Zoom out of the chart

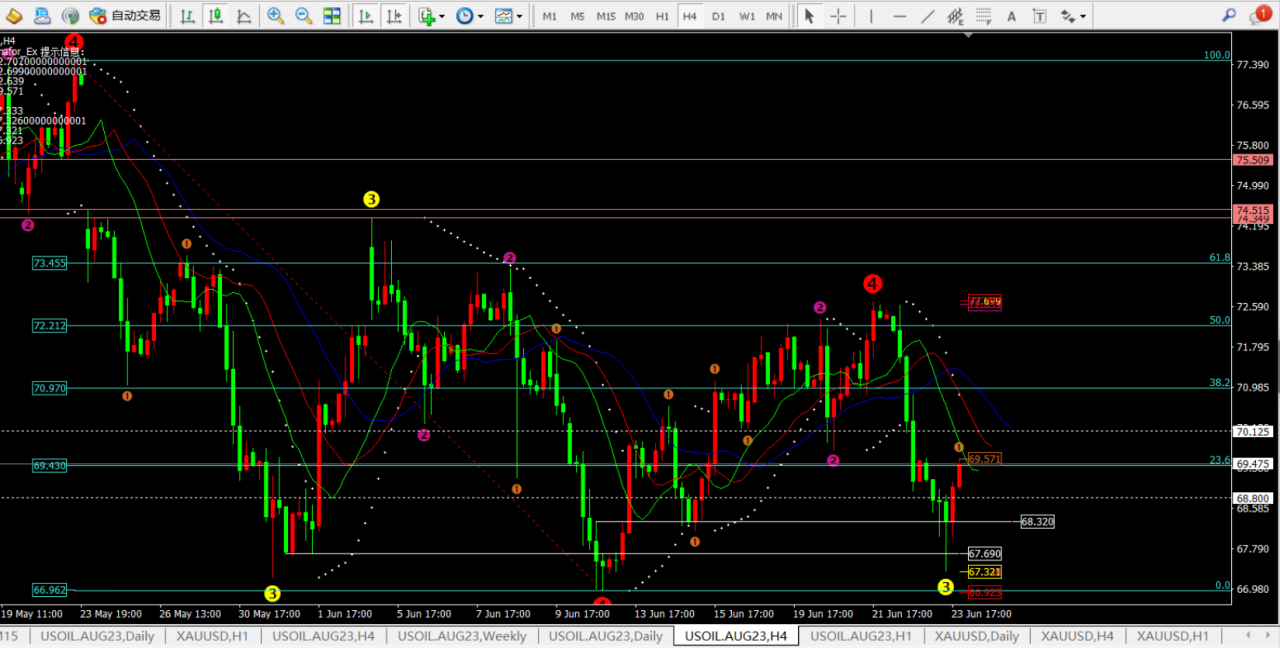(303, 16)
